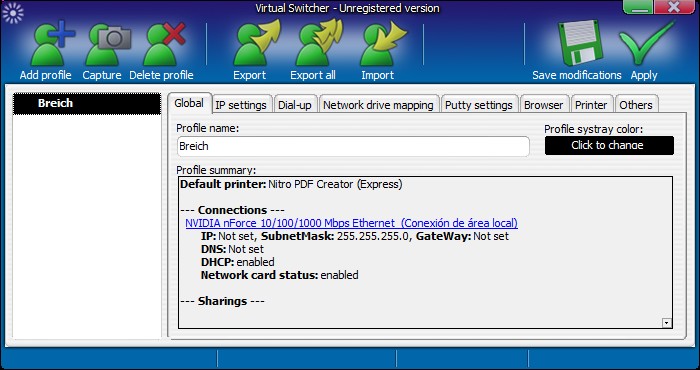Image resolution: width=700 pixels, height=370 pixels.
Task: Open the IP settings tab
Action: 241,105
